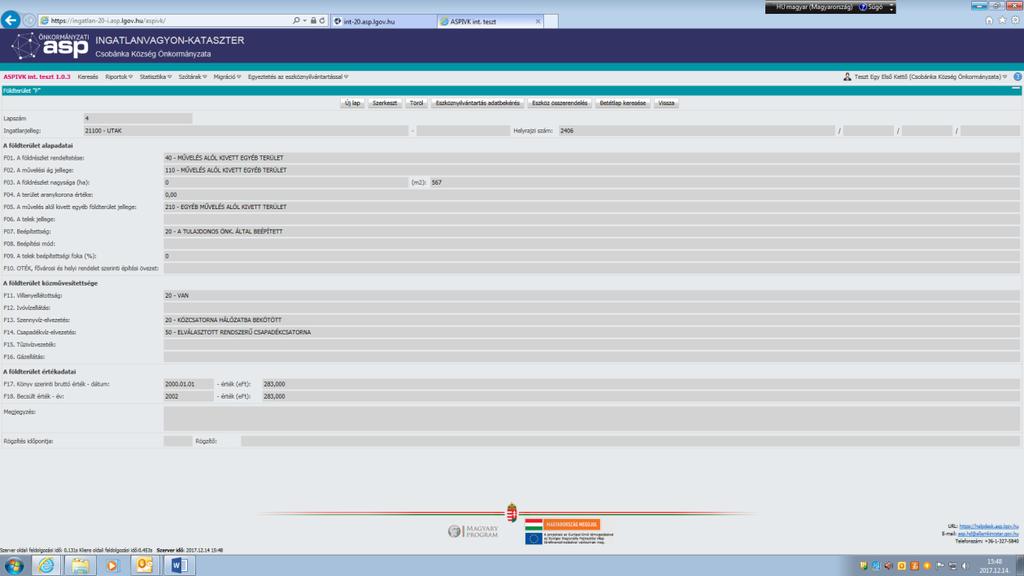1024x576 pixels.
Task: Switch to ASPIVK int. teszt tab
Action: 490,21
